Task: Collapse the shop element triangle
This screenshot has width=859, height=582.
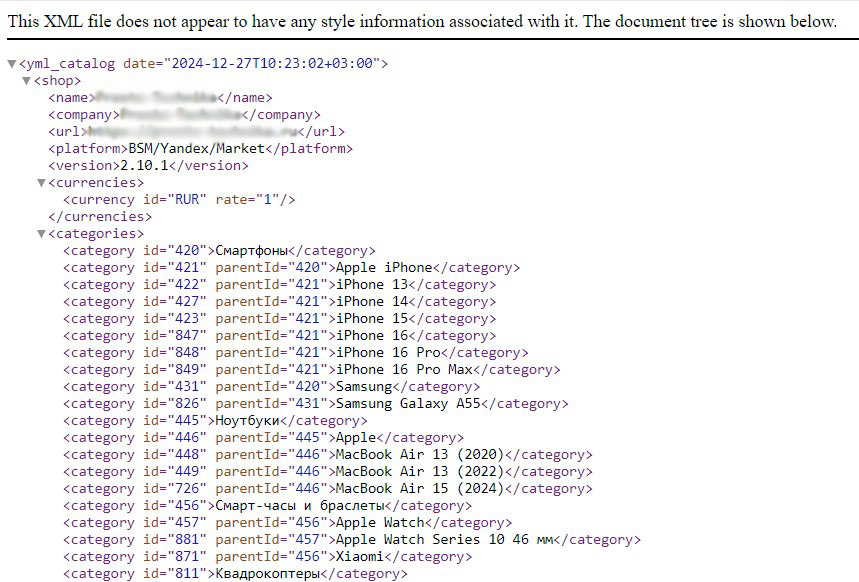Action: (26, 81)
